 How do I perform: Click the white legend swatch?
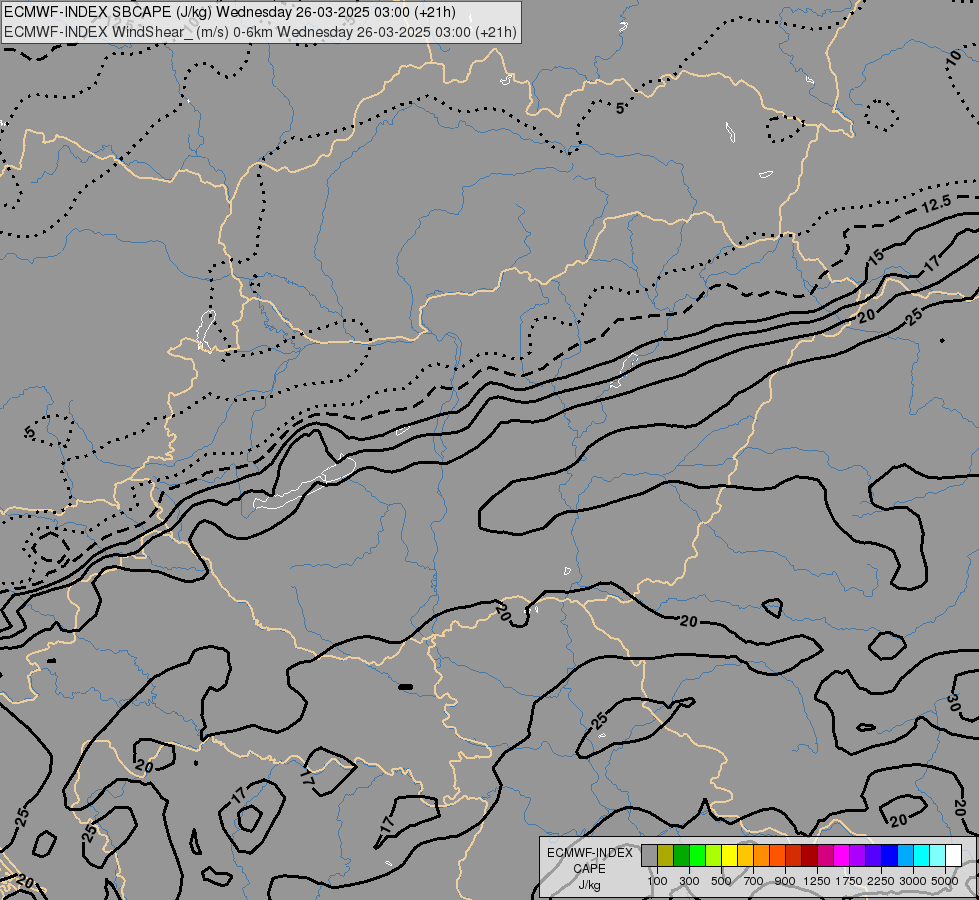pyautogui.click(x=953, y=856)
